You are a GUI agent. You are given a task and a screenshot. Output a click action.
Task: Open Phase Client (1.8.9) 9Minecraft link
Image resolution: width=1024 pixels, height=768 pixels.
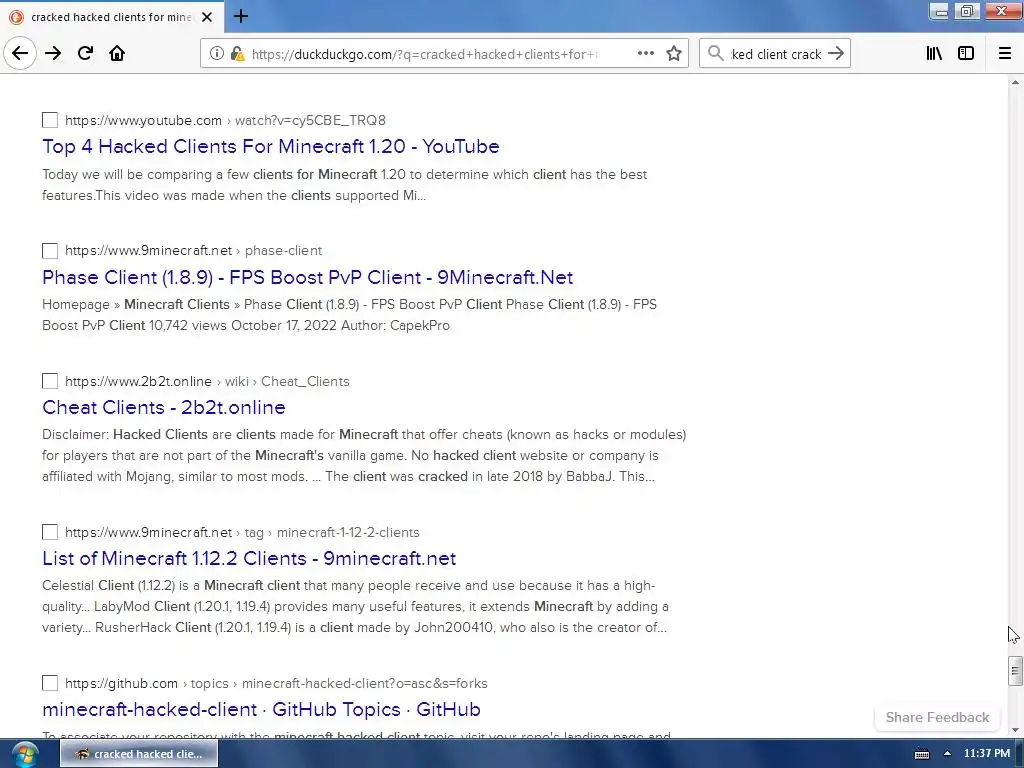click(x=308, y=278)
